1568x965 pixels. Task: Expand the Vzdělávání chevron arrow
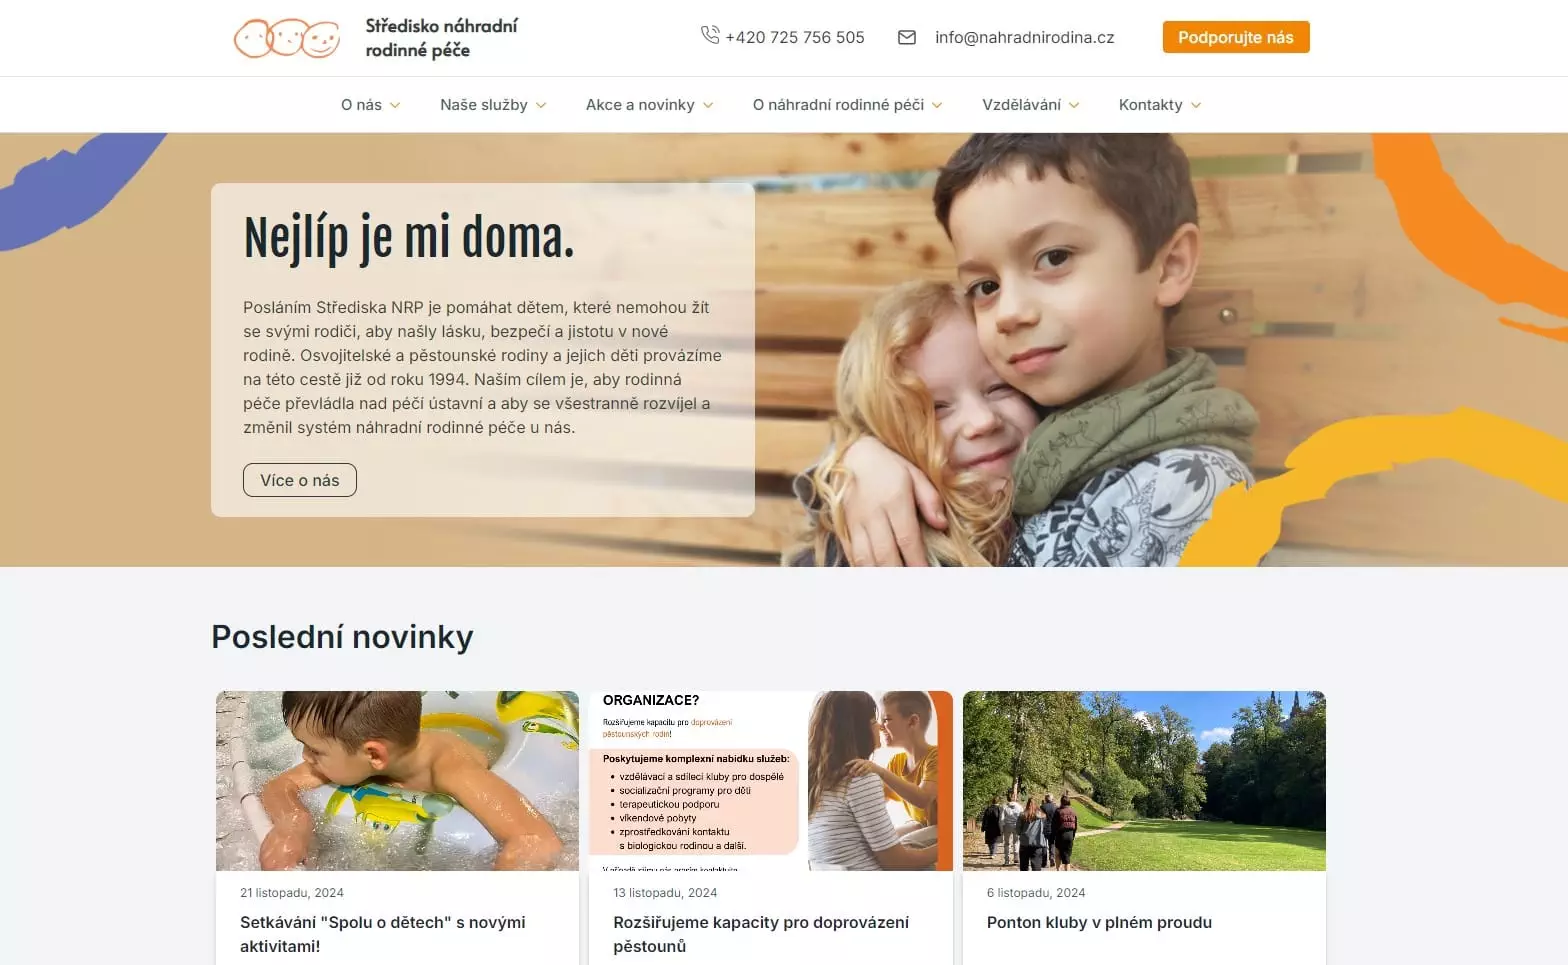[x=1074, y=105]
